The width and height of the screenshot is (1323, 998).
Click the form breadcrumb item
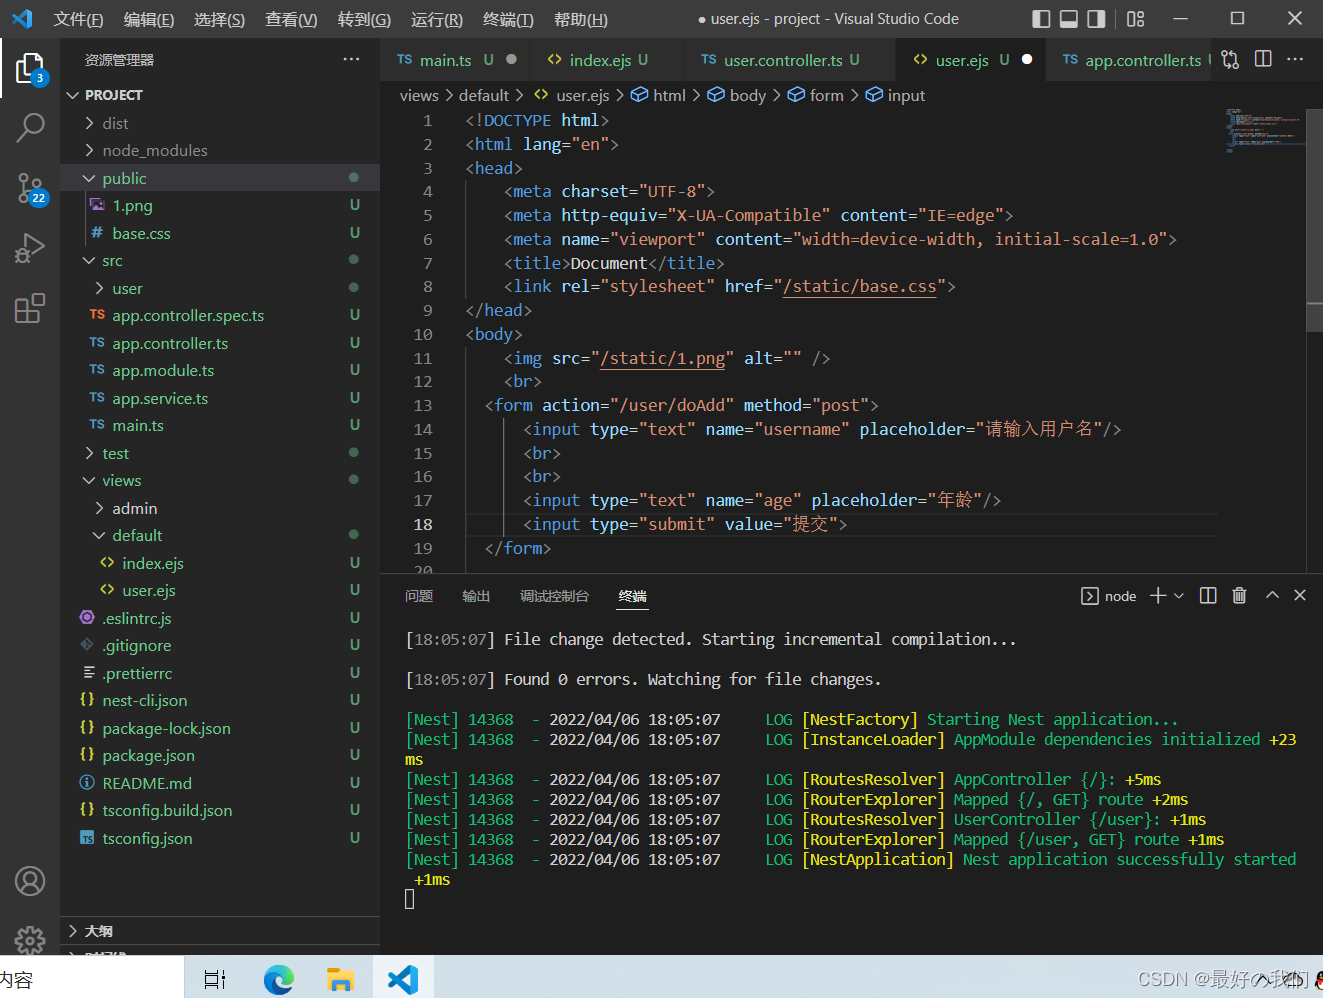815,95
